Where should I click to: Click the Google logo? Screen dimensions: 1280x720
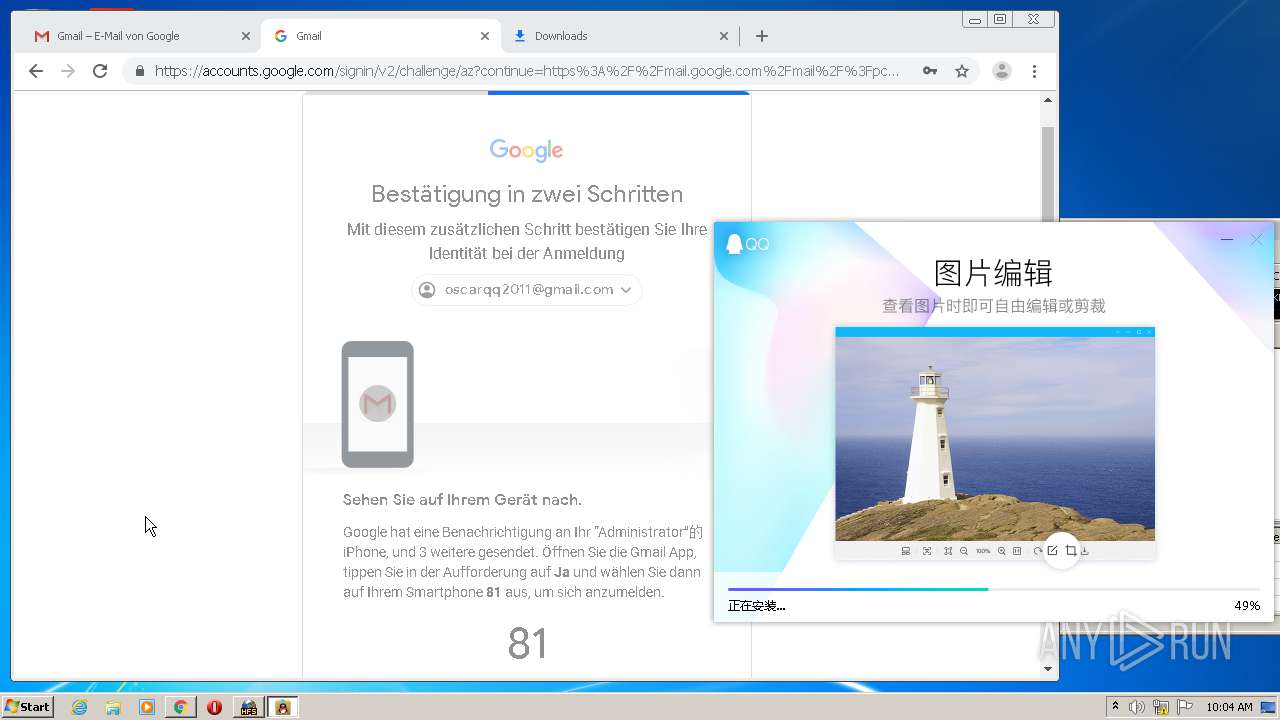[x=527, y=150]
